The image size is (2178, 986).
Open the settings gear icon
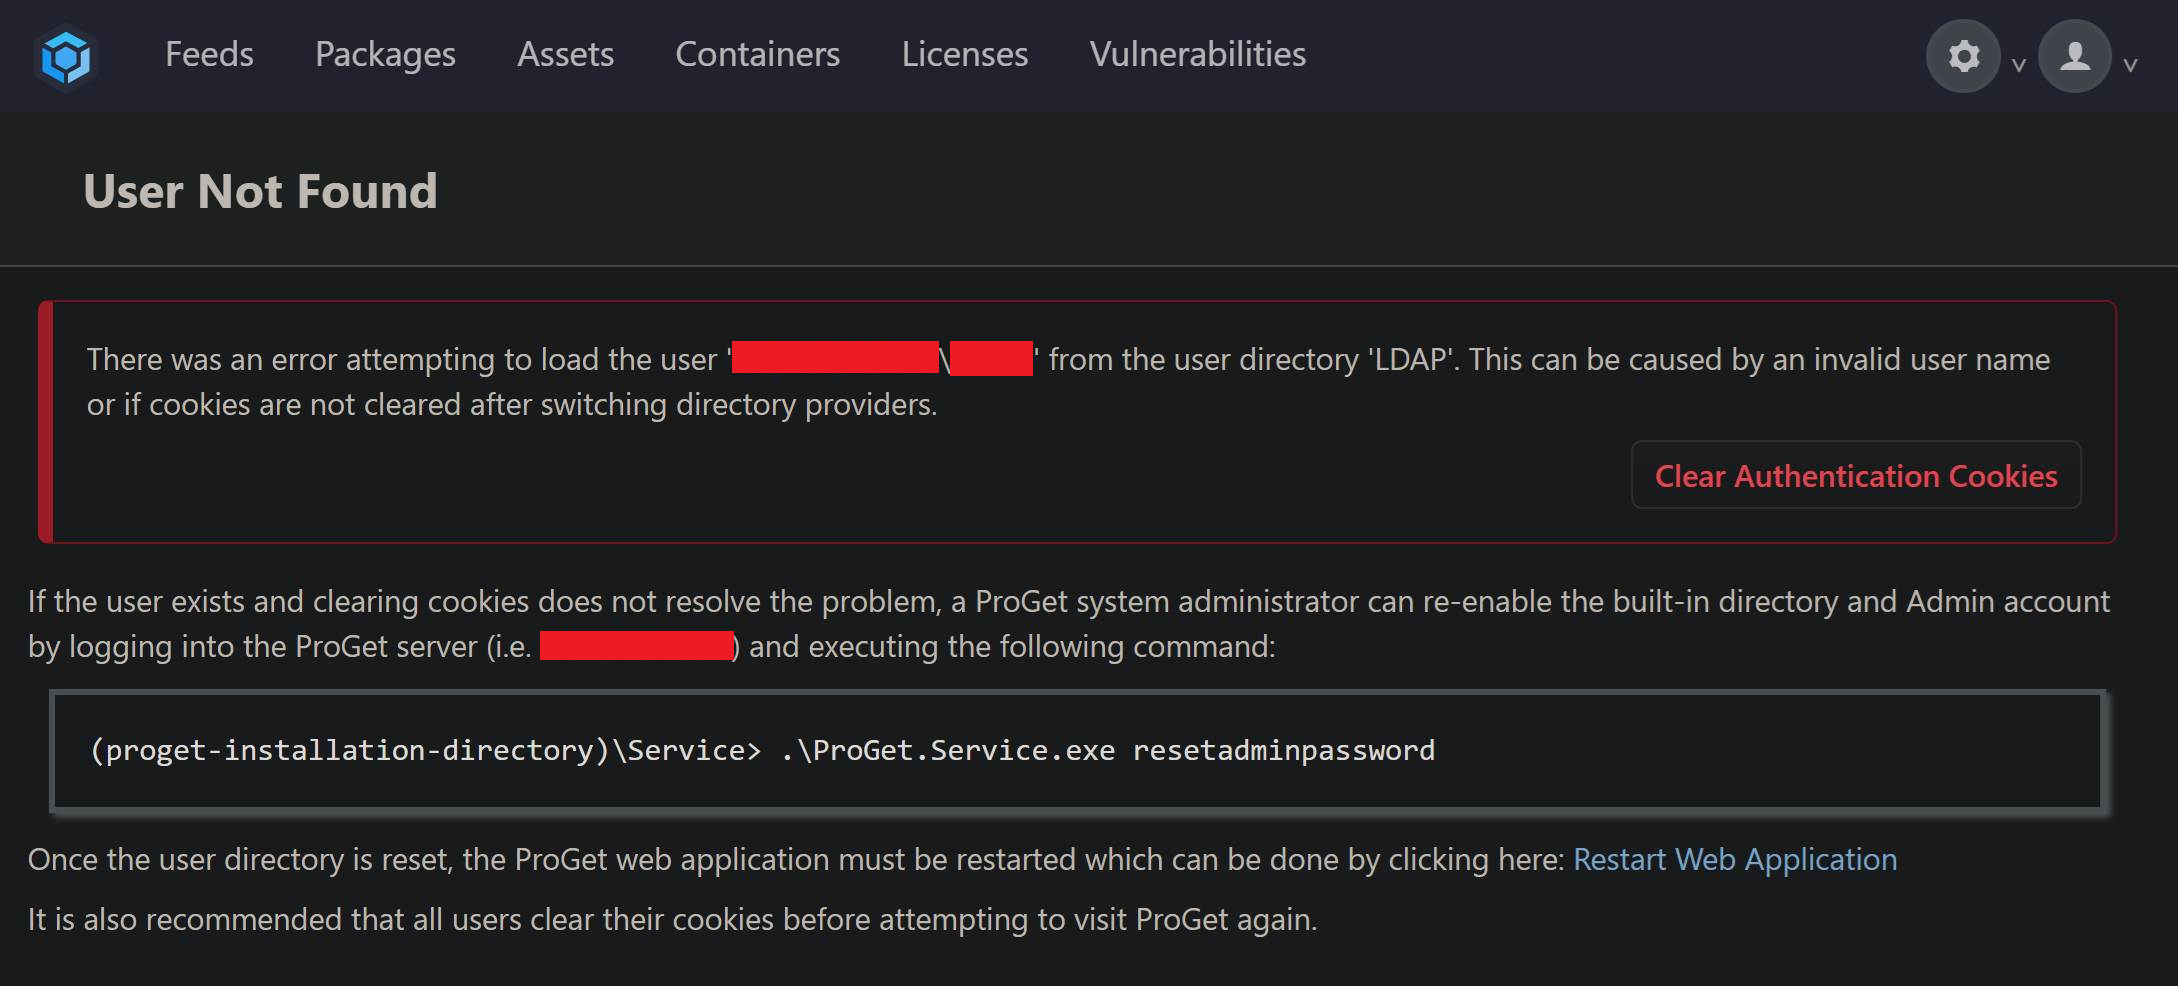pos(1963,56)
